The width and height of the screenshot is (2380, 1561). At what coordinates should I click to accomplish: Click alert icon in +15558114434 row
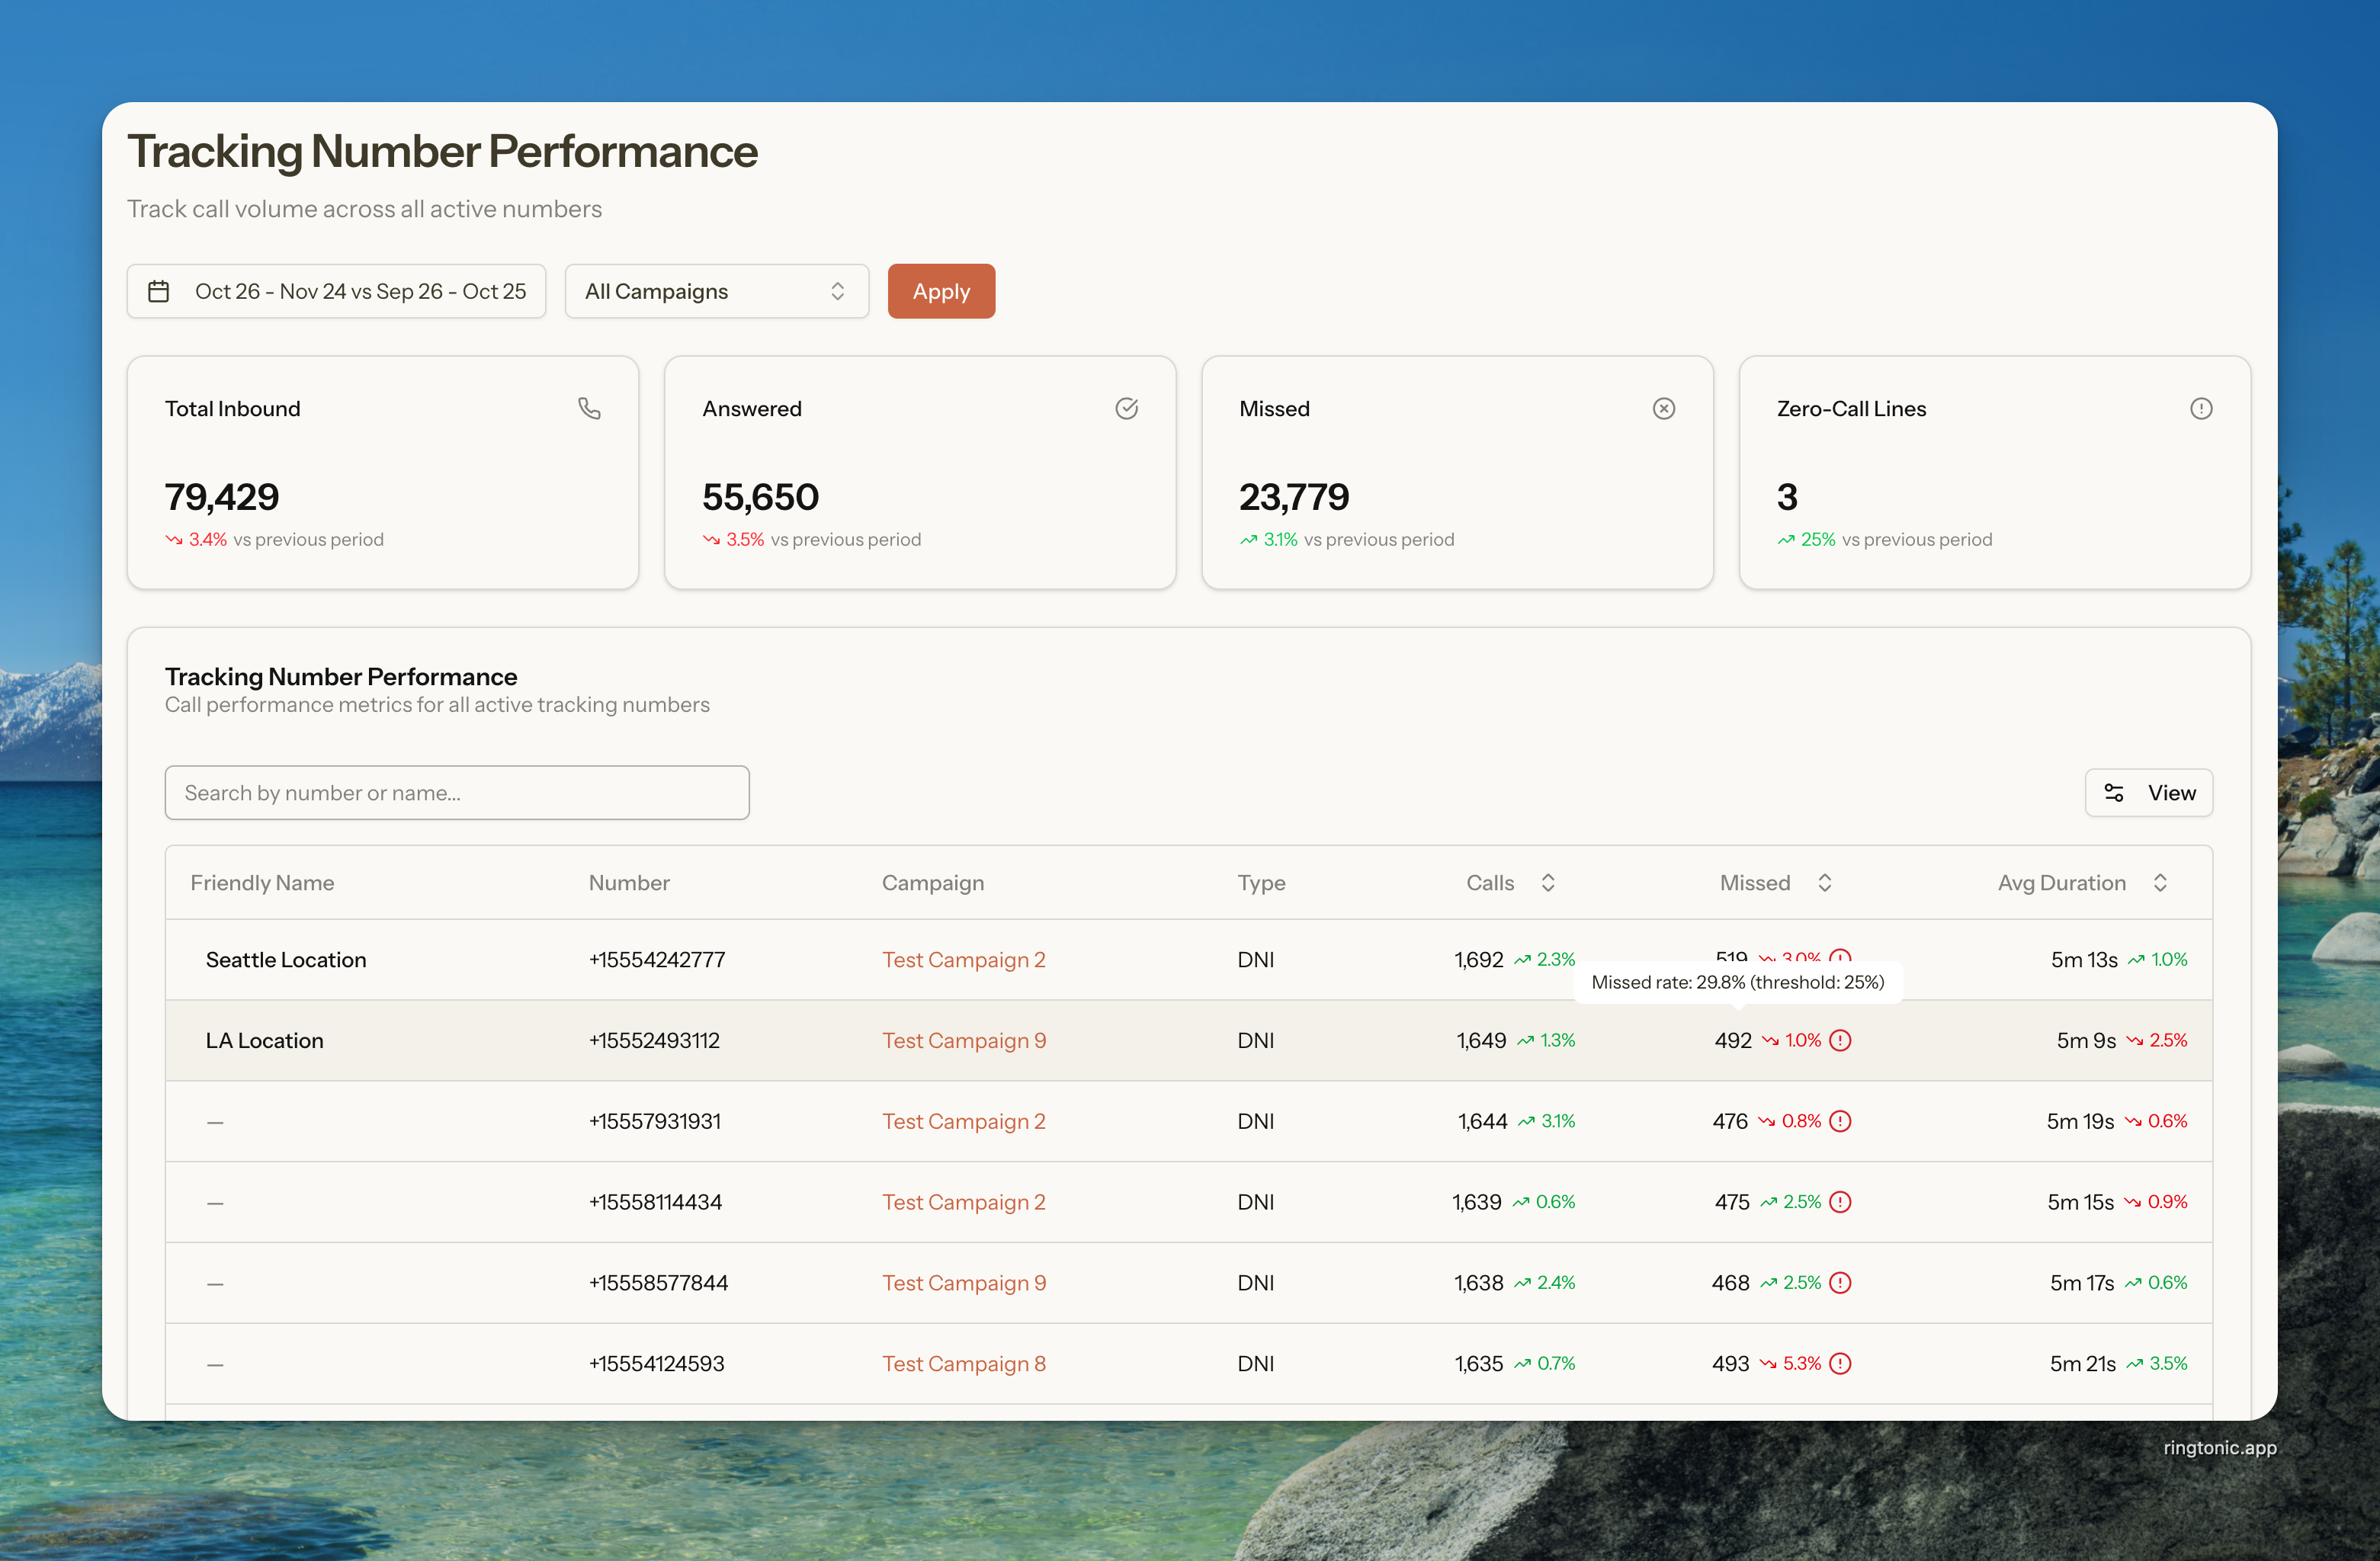(1840, 1202)
